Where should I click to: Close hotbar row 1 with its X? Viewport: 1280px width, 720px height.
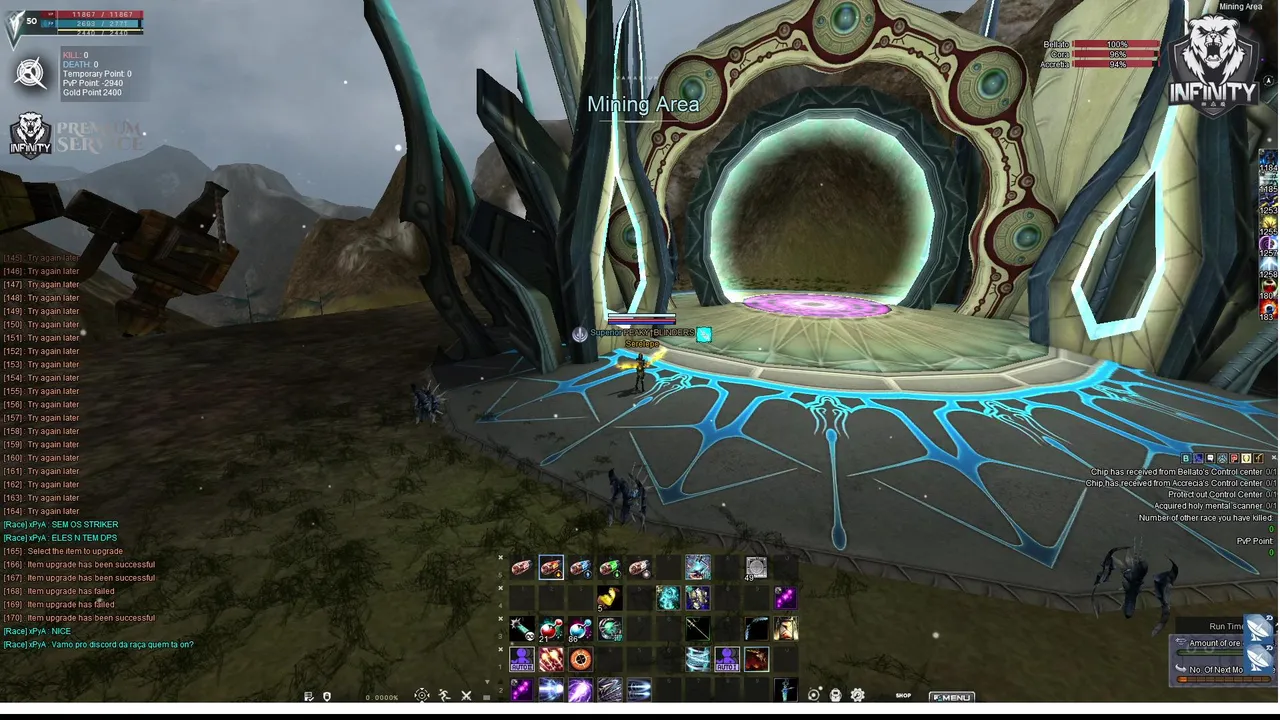tap(500, 649)
